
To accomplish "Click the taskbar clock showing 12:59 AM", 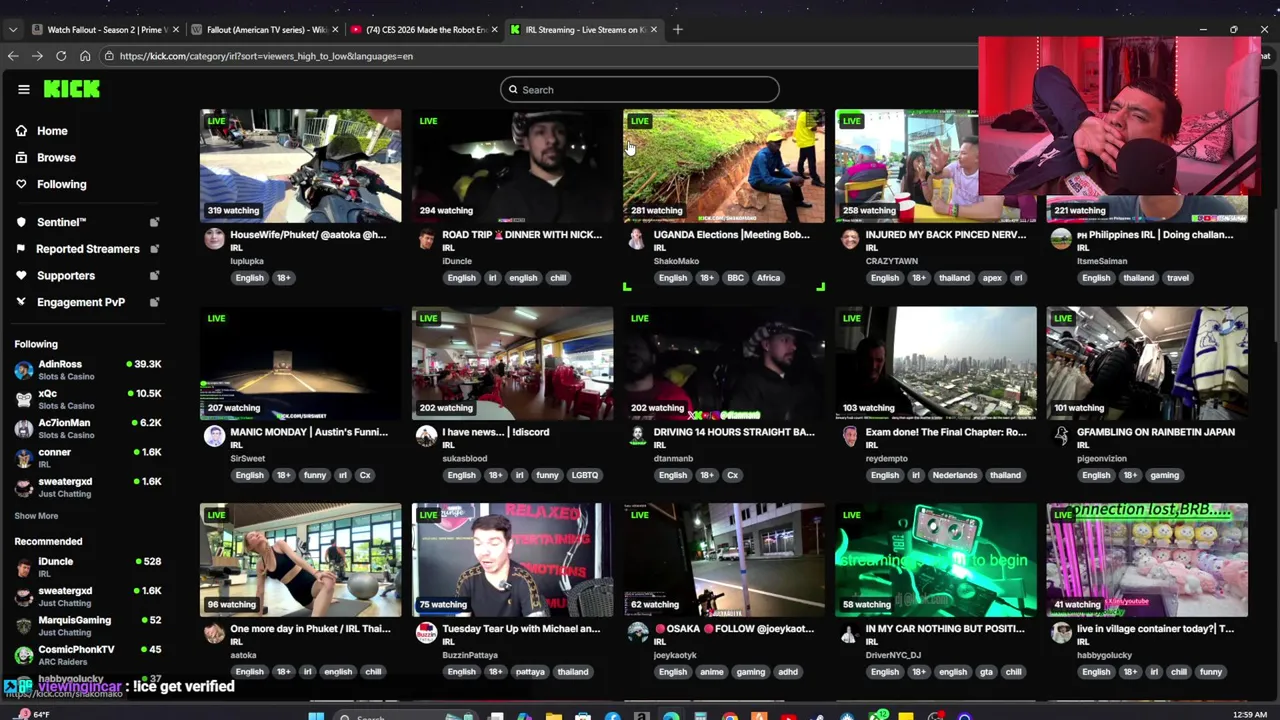I will point(1251,714).
